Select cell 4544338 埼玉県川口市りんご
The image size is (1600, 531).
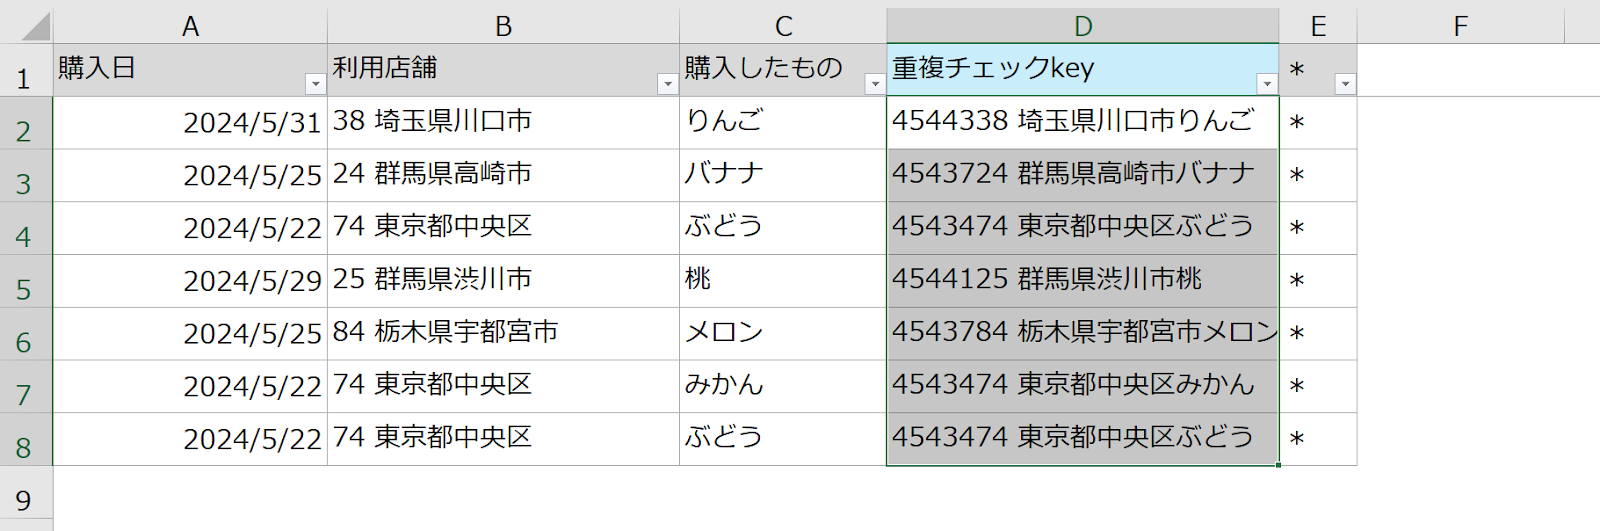[x=1083, y=123]
